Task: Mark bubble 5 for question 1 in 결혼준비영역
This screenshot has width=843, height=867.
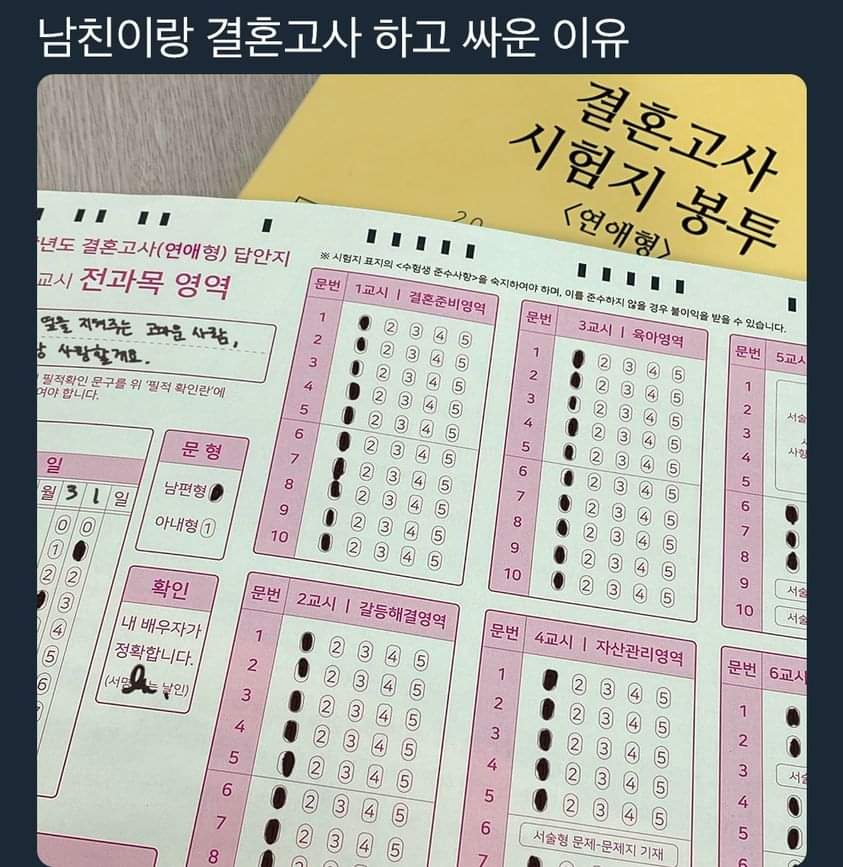Action: tap(465, 339)
